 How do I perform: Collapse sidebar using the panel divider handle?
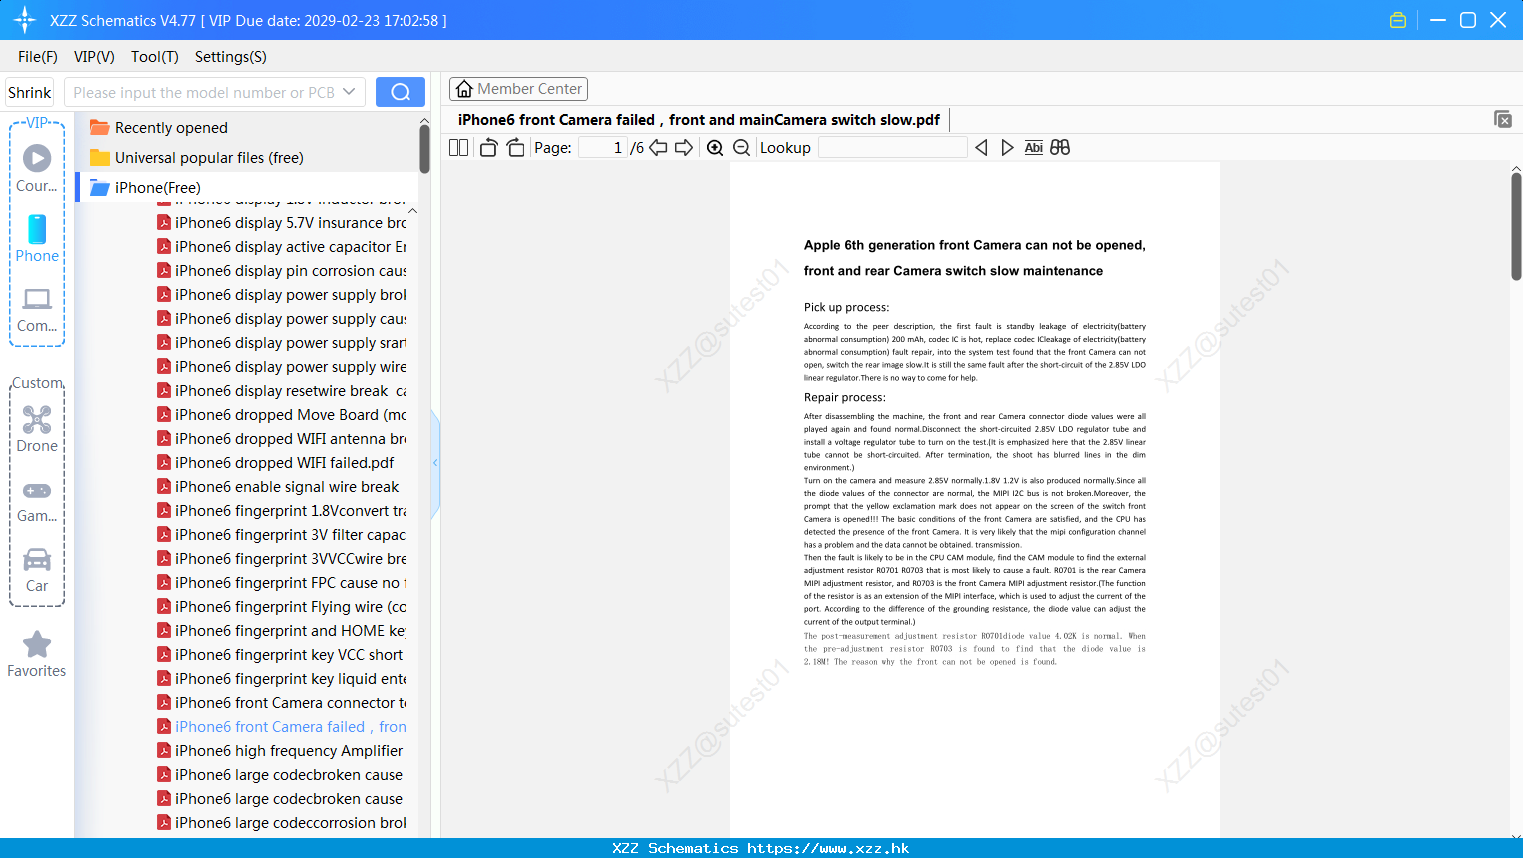click(x=435, y=463)
